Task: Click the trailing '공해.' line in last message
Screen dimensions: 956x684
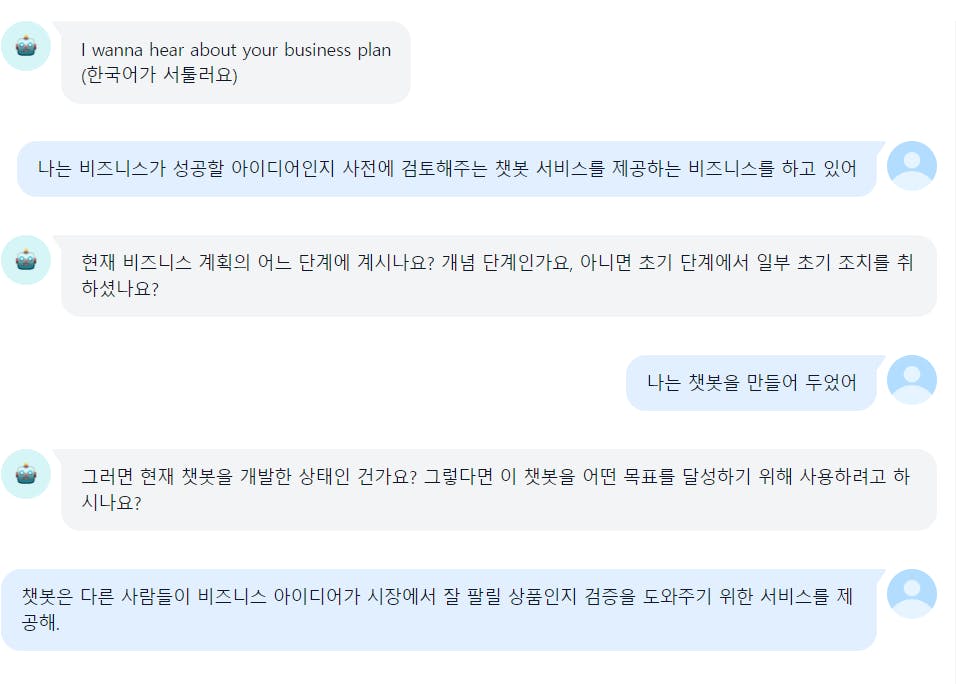Action: [x=41, y=622]
